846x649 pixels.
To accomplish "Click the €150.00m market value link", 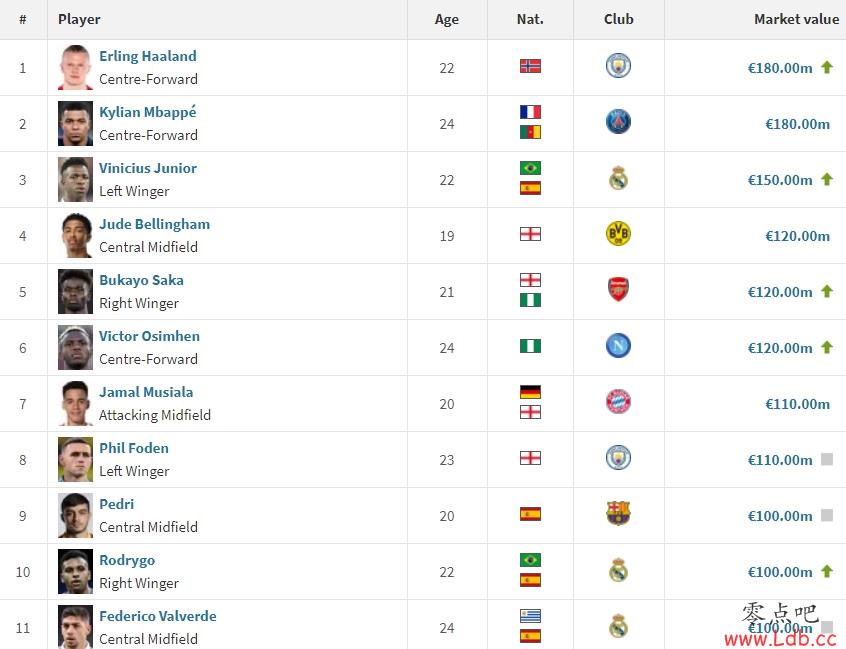I will coord(780,180).
